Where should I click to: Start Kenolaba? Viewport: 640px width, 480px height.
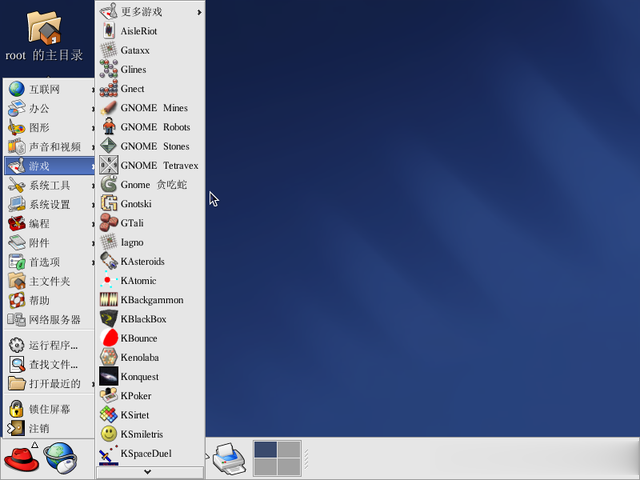tap(150, 357)
